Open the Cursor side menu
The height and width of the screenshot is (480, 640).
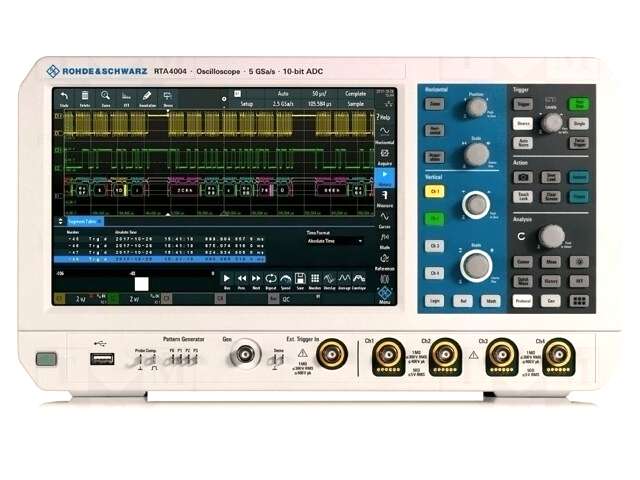pos(384,220)
